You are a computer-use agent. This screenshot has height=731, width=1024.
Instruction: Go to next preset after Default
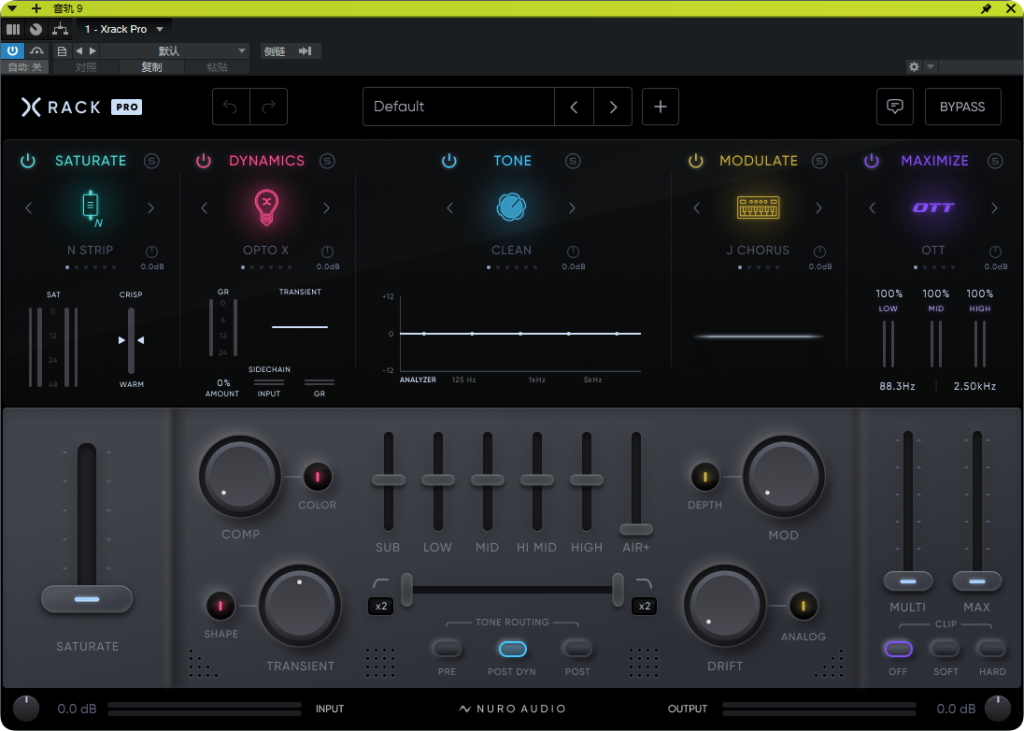(x=613, y=107)
